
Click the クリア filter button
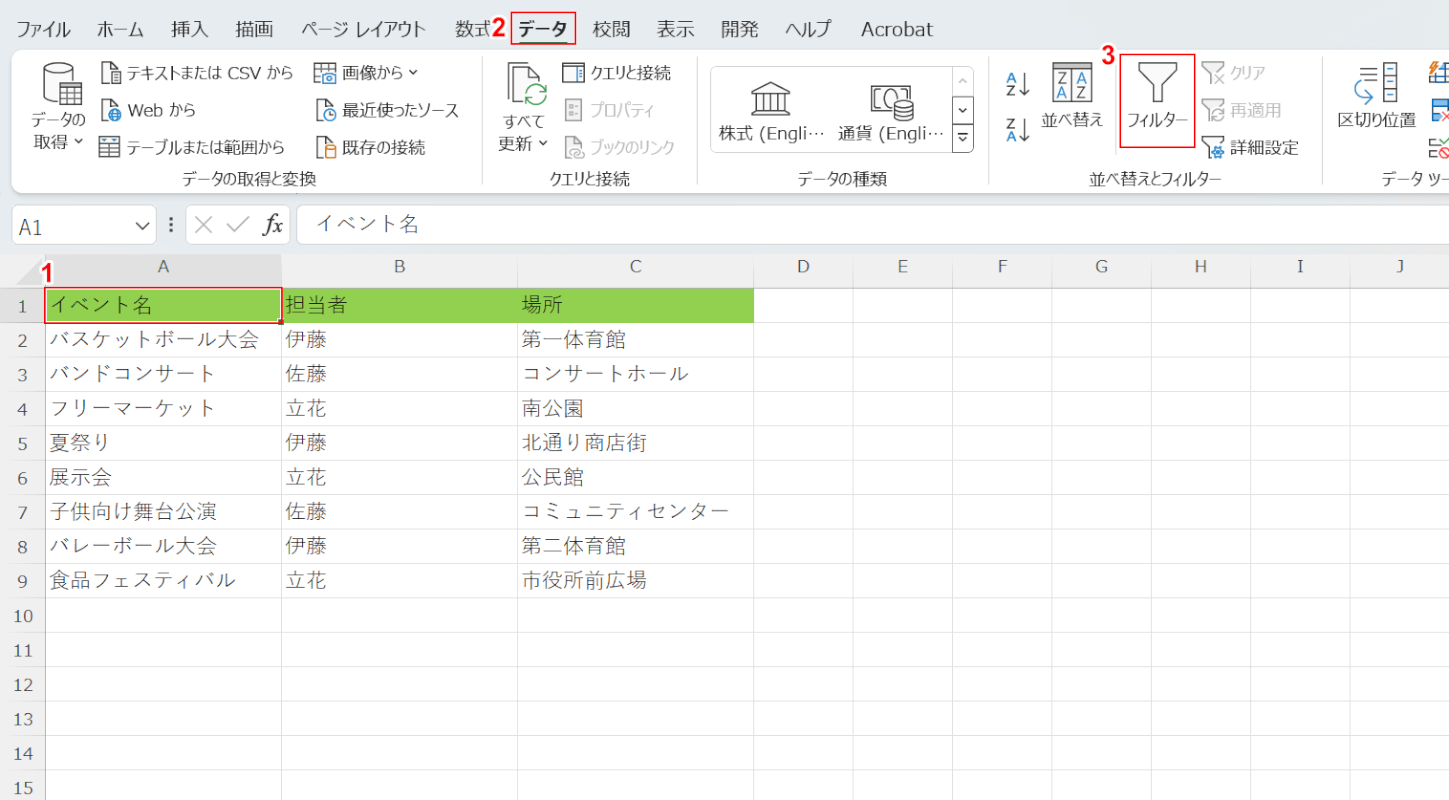(1234, 73)
